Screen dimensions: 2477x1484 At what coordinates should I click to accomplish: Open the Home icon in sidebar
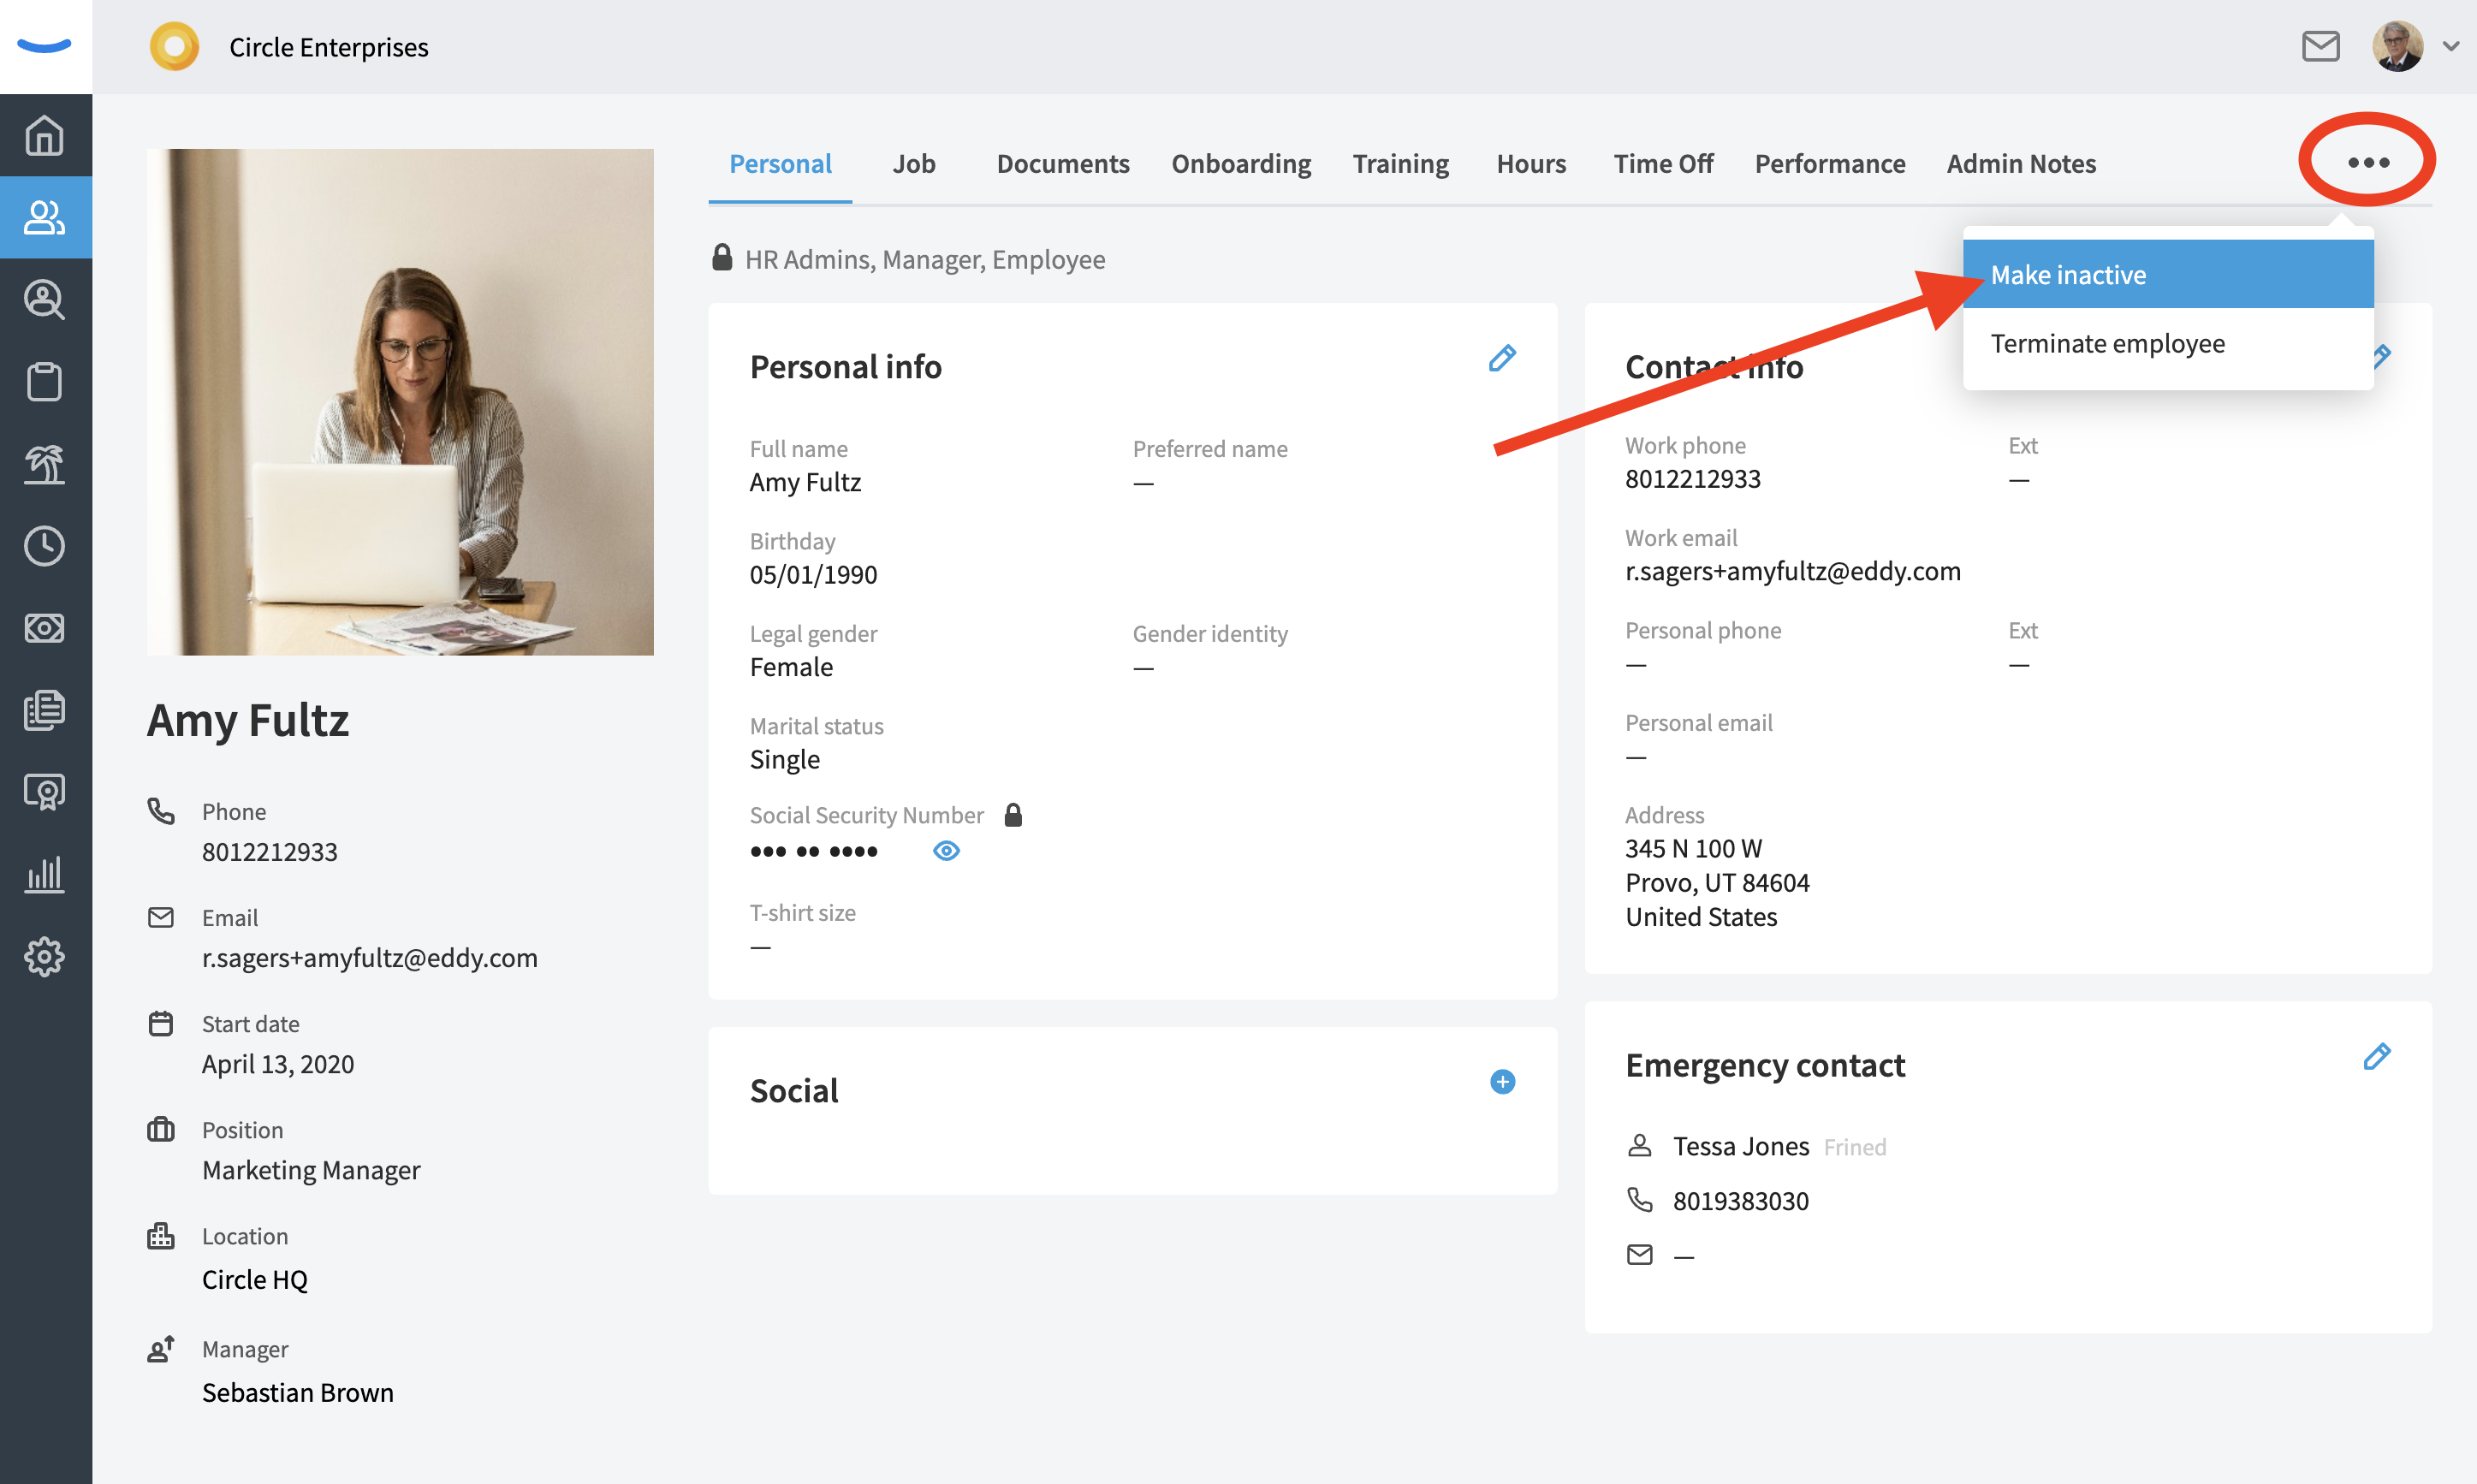click(x=45, y=136)
